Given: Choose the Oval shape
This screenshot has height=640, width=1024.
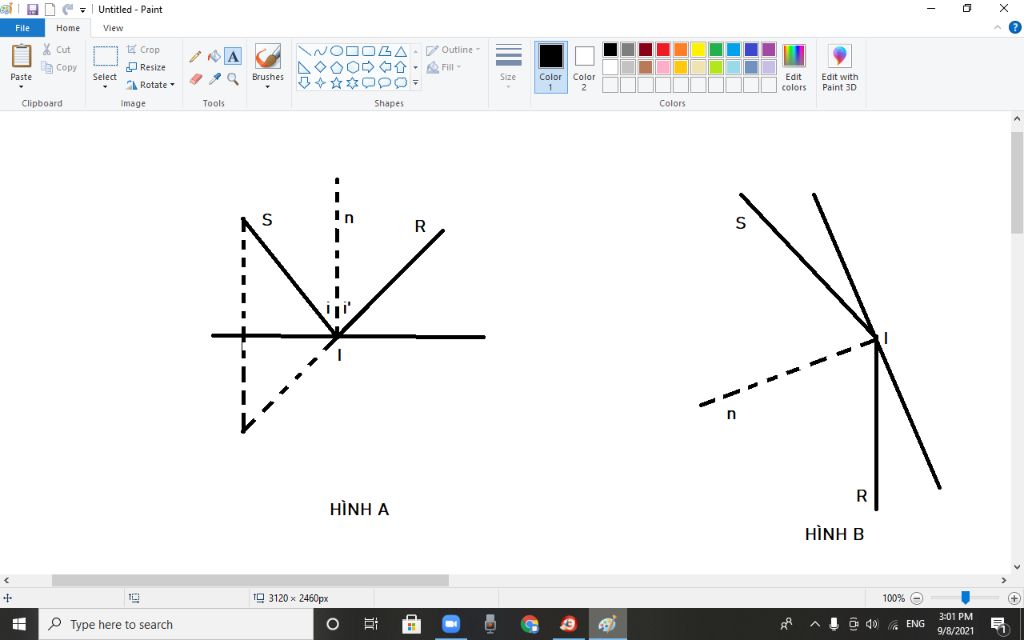Looking at the screenshot, I should (336, 51).
